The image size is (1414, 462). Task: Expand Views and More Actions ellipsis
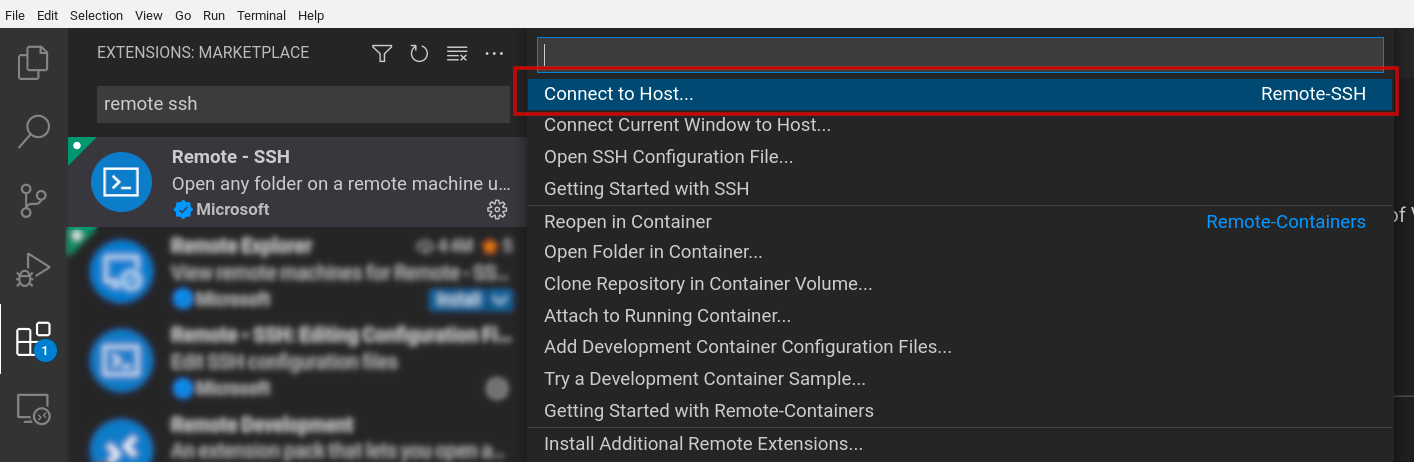tap(494, 53)
